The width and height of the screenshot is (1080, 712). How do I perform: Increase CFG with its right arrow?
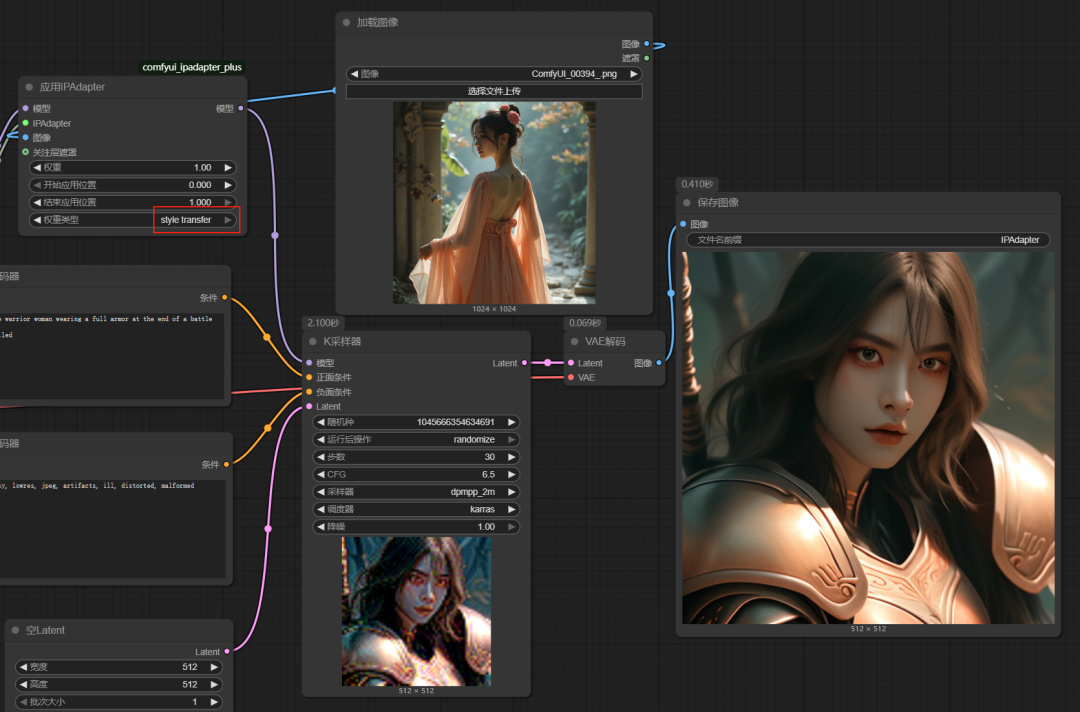coord(512,474)
